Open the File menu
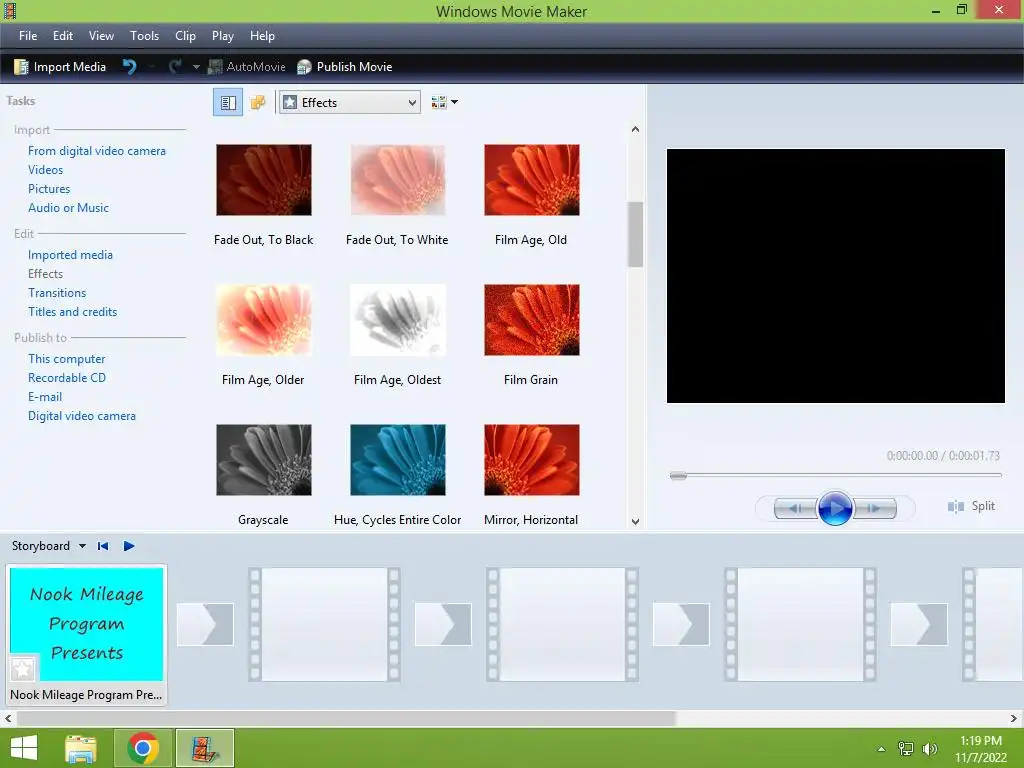 [x=28, y=36]
